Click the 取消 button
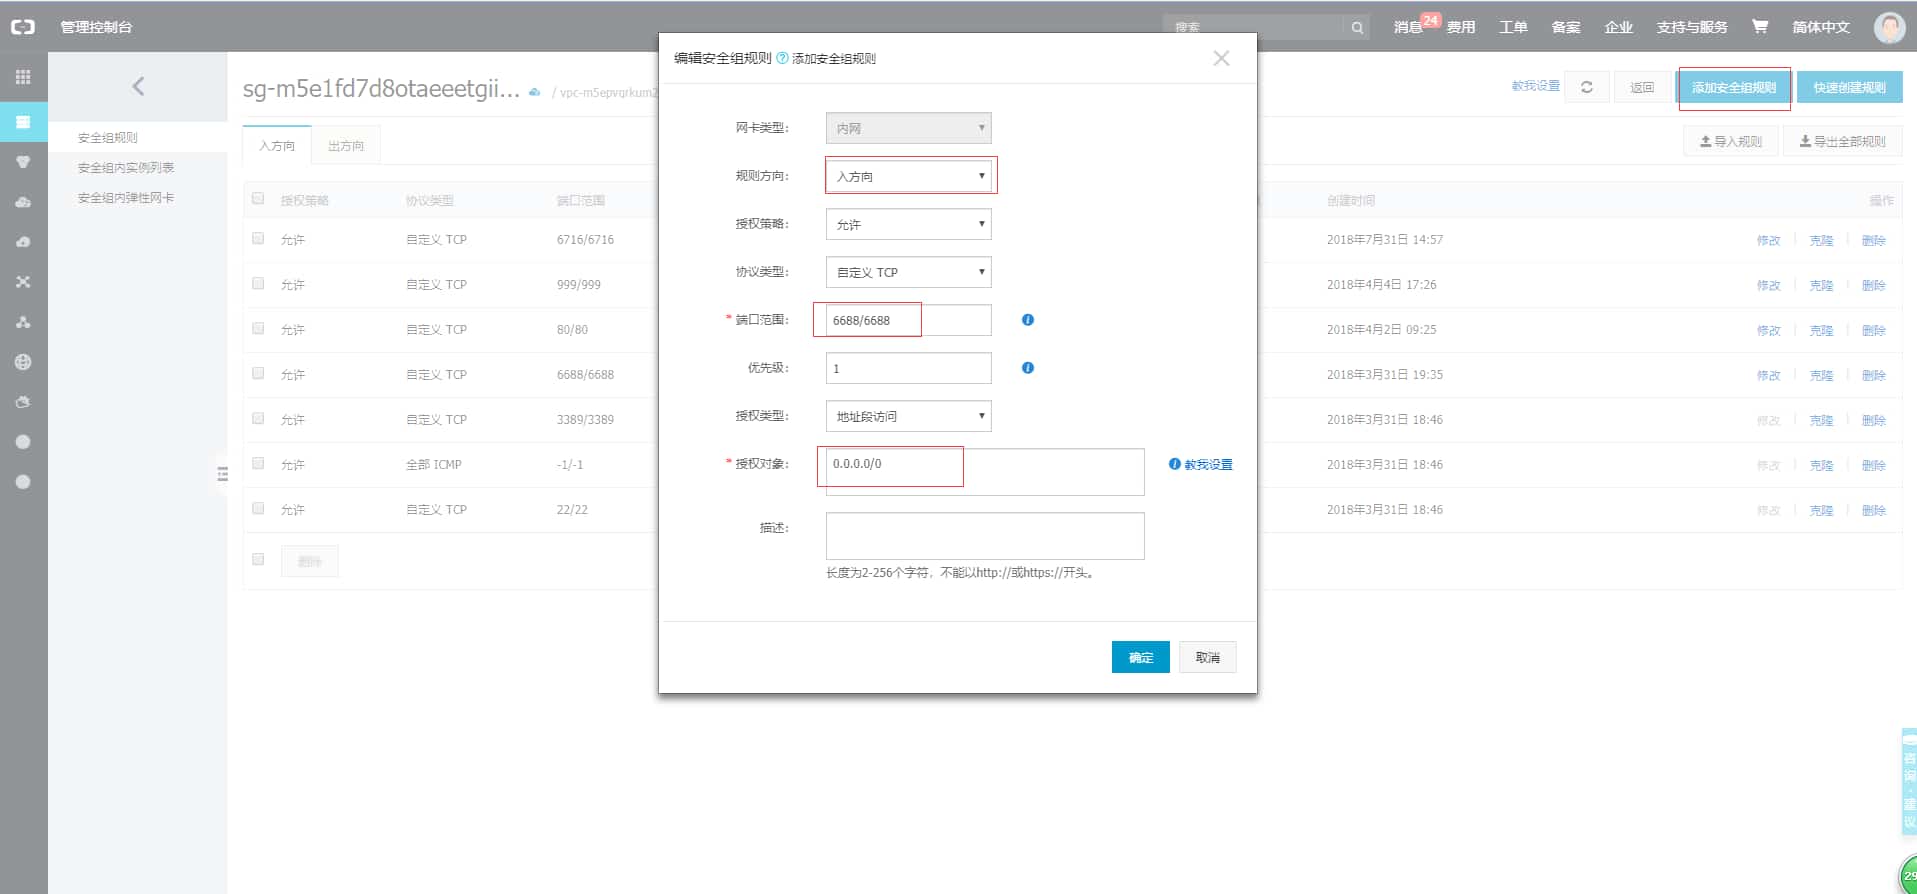1917x894 pixels. point(1207,657)
